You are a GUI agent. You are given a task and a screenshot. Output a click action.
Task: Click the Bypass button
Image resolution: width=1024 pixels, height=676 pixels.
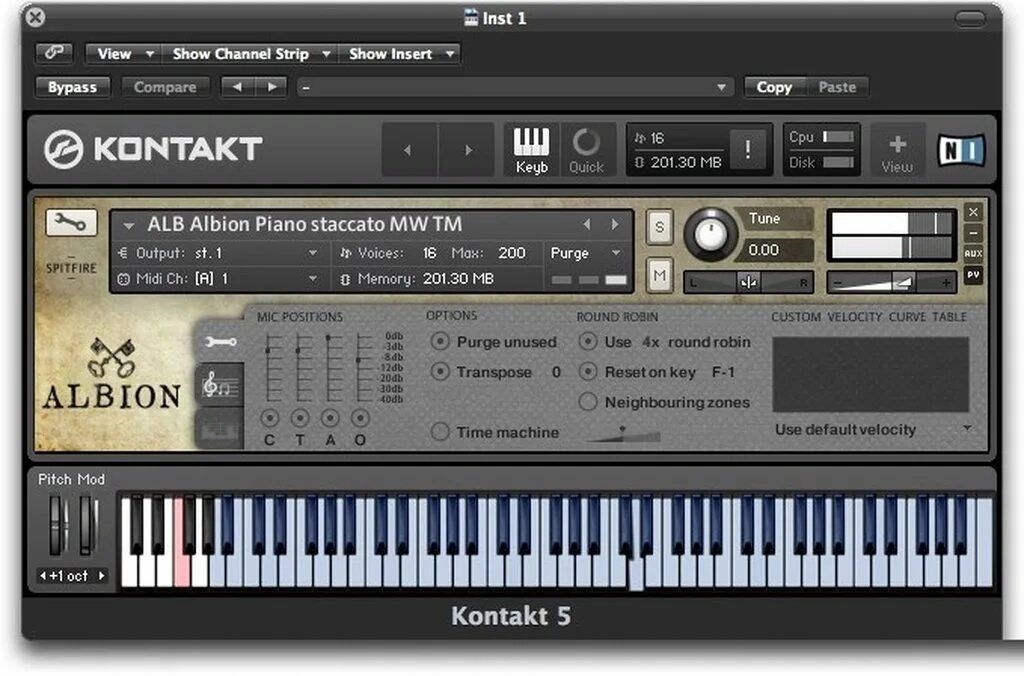point(72,87)
